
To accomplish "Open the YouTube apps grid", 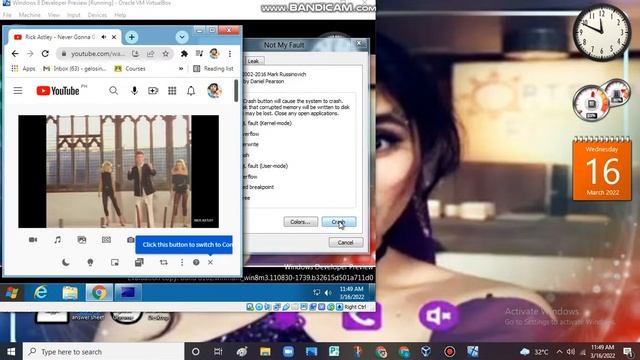I will tap(172, 91).
